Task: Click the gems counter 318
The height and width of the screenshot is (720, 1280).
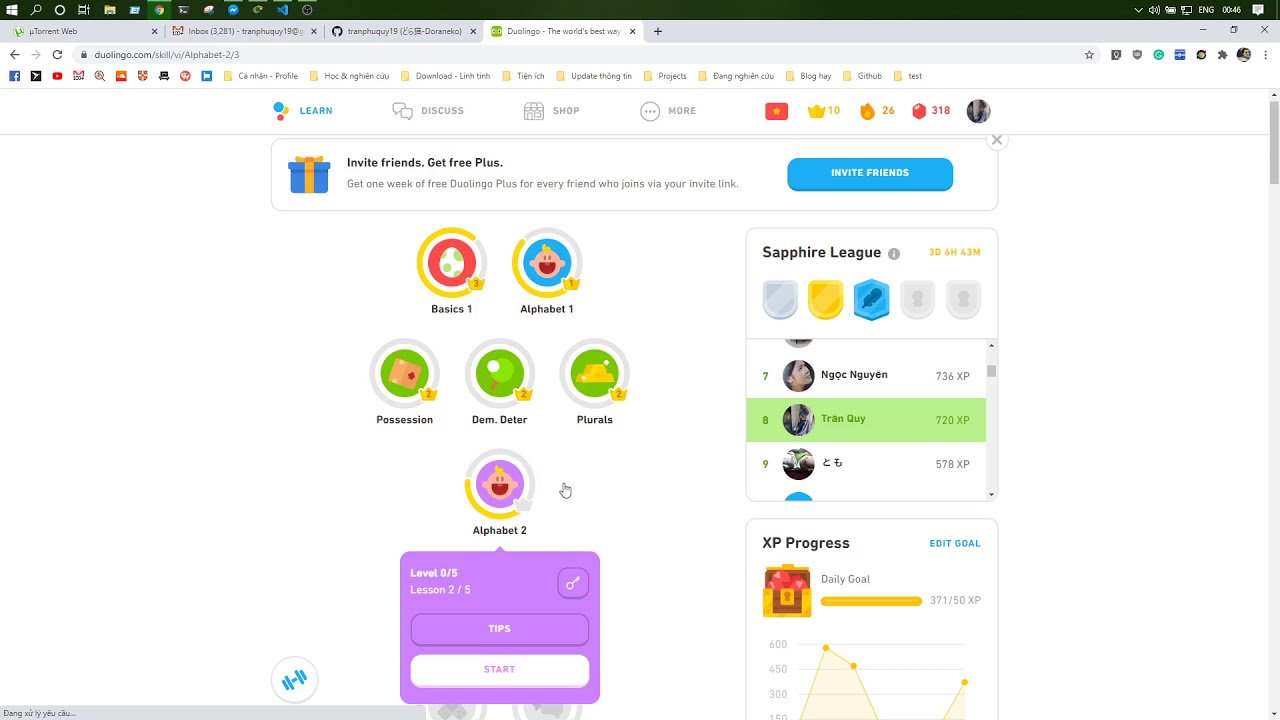Action: (931, 111)
